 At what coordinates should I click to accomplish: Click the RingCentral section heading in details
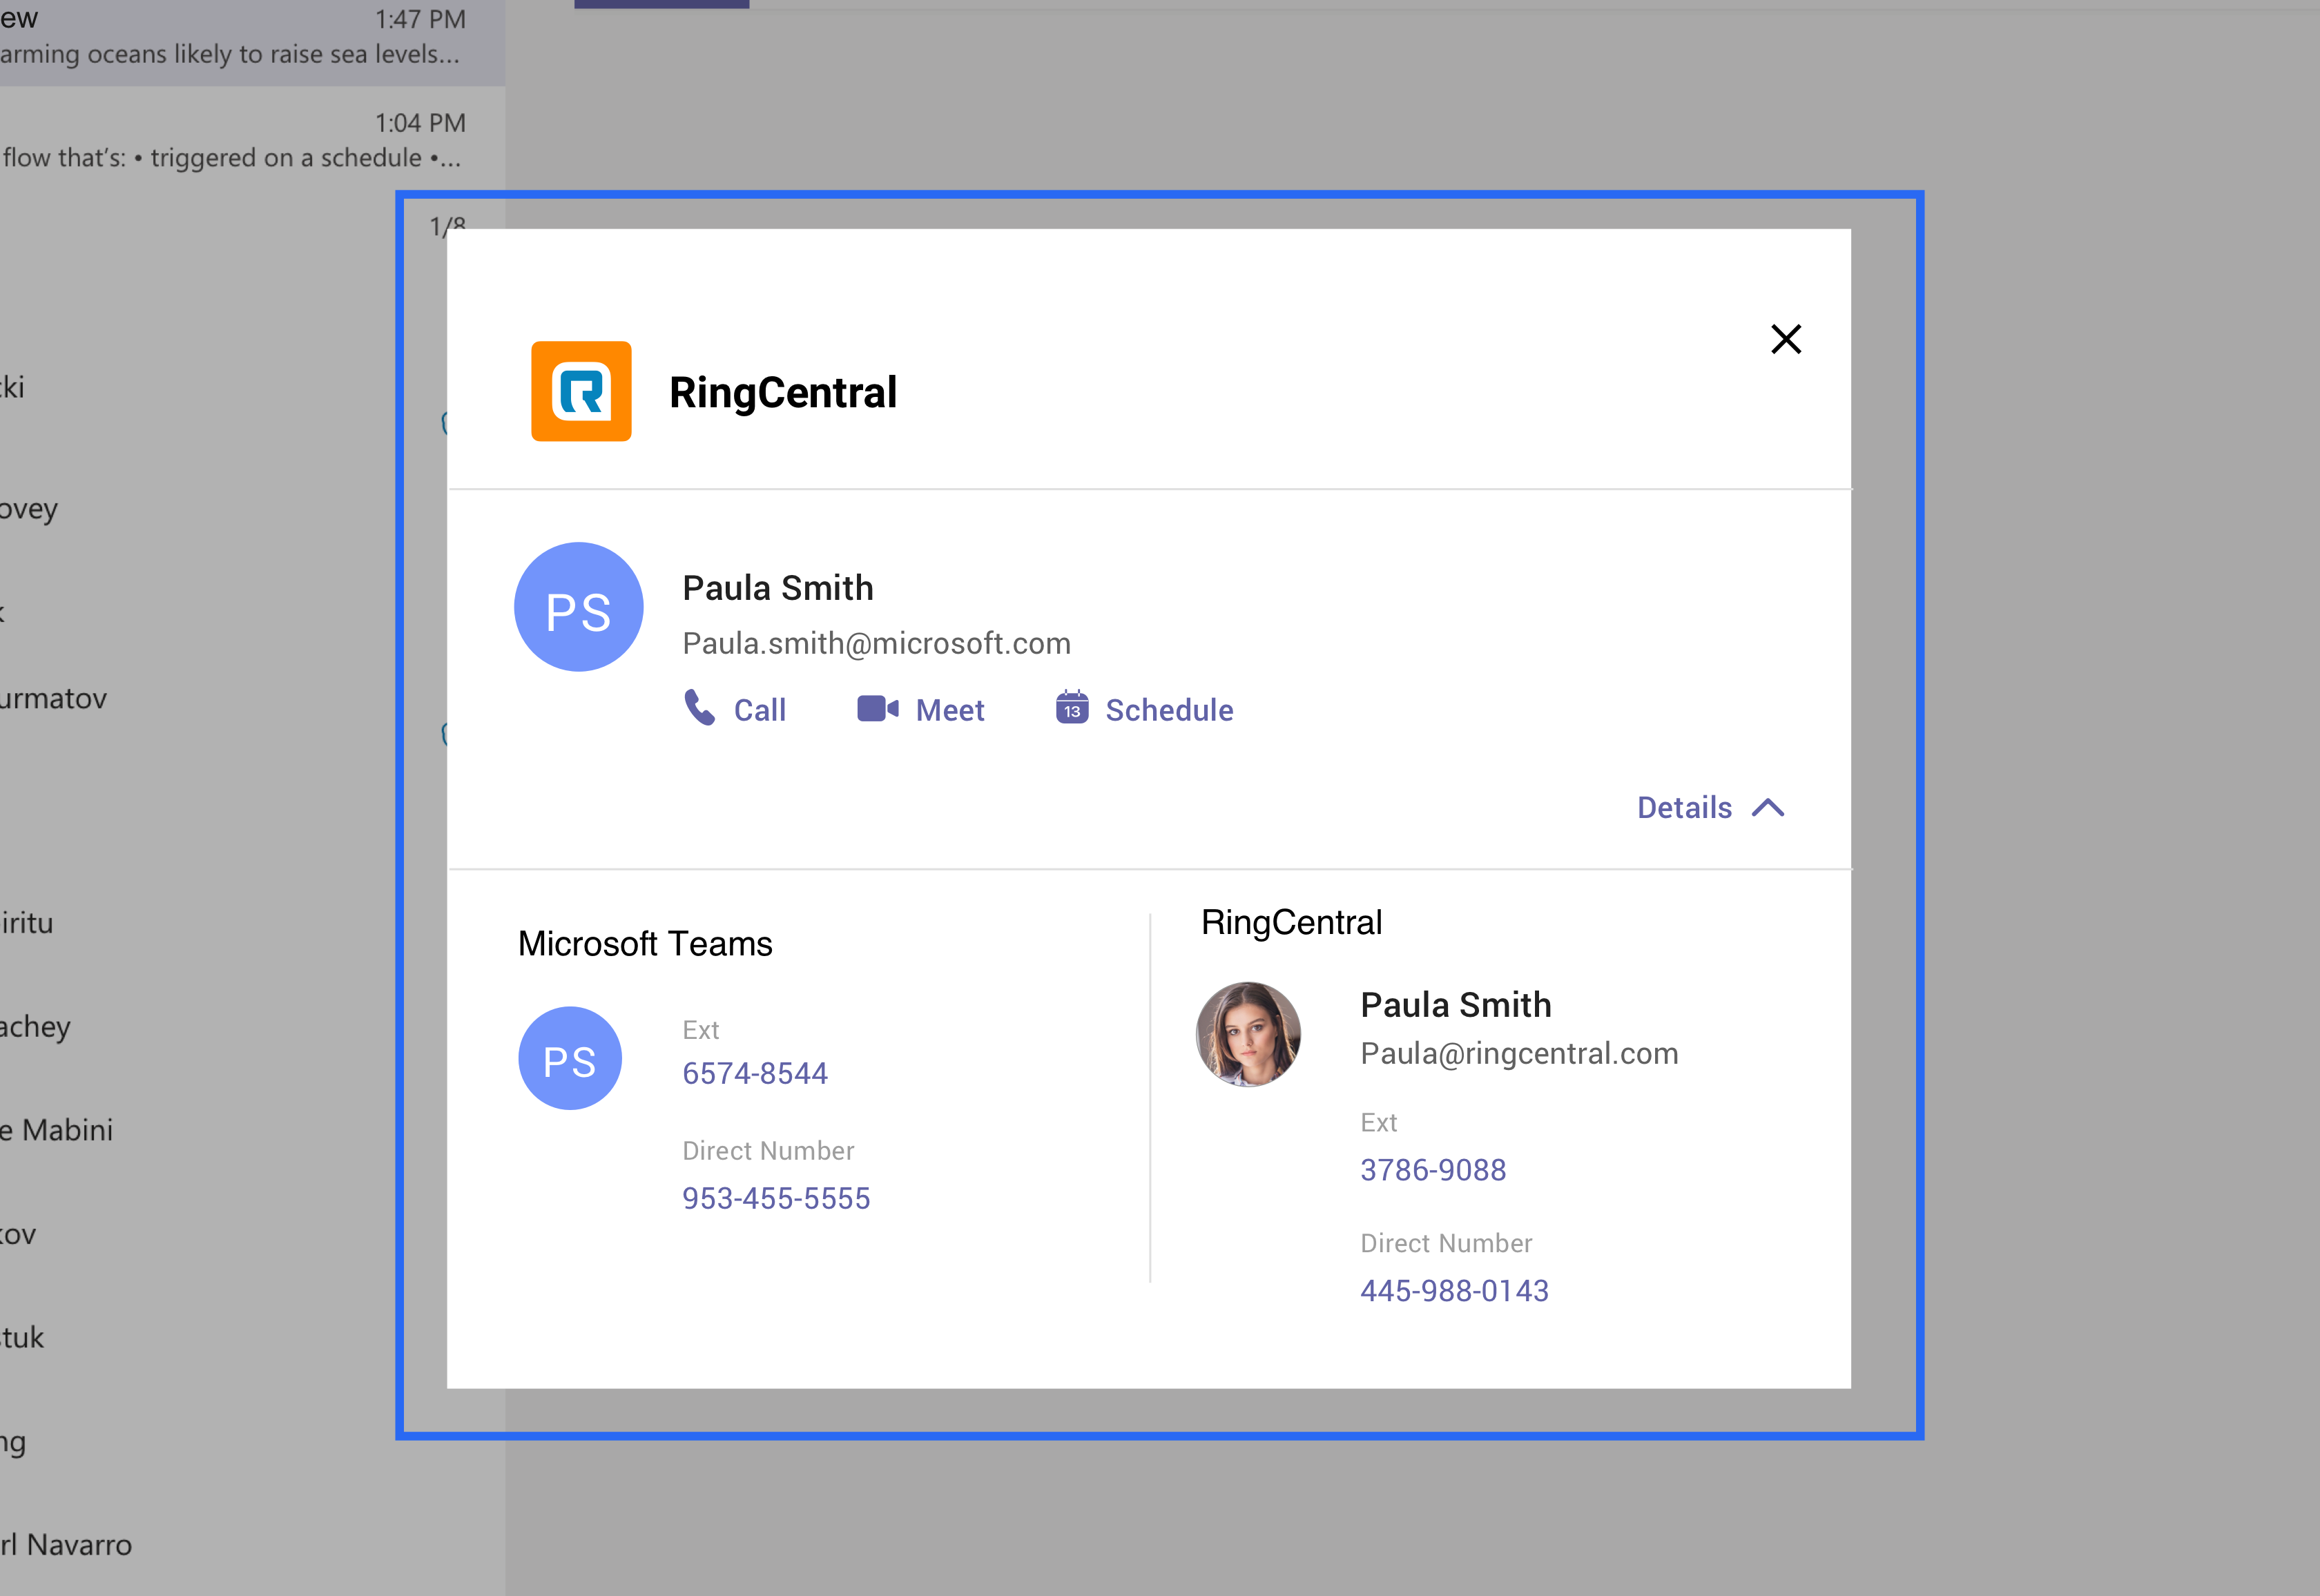(x=1291, y=922)
